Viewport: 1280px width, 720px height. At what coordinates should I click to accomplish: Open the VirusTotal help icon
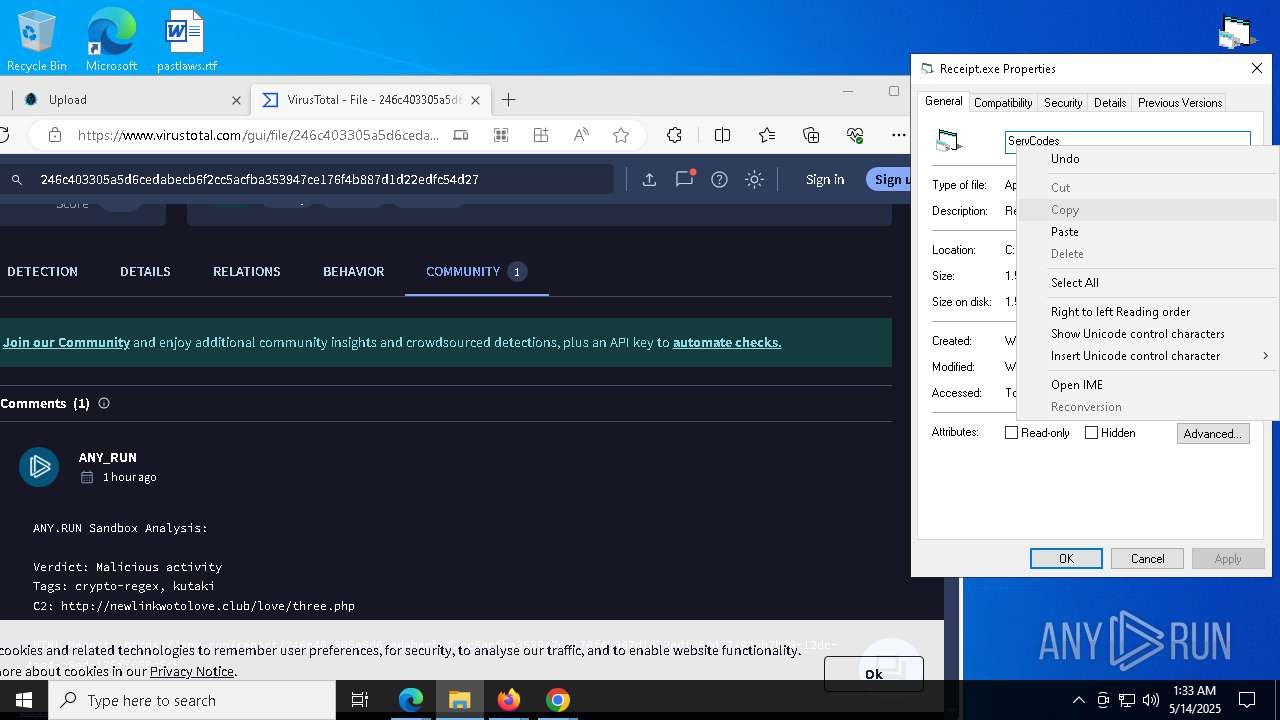click(x=719, y=179)
